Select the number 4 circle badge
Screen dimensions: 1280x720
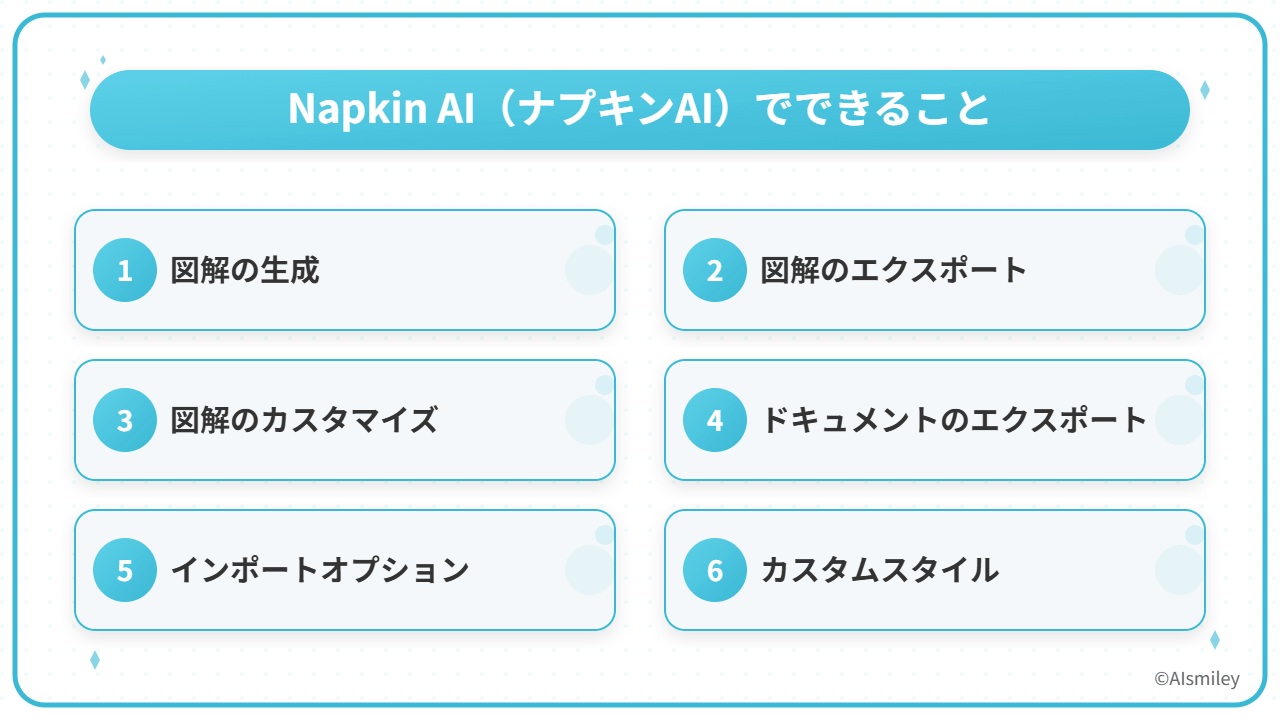pos(715,420)
